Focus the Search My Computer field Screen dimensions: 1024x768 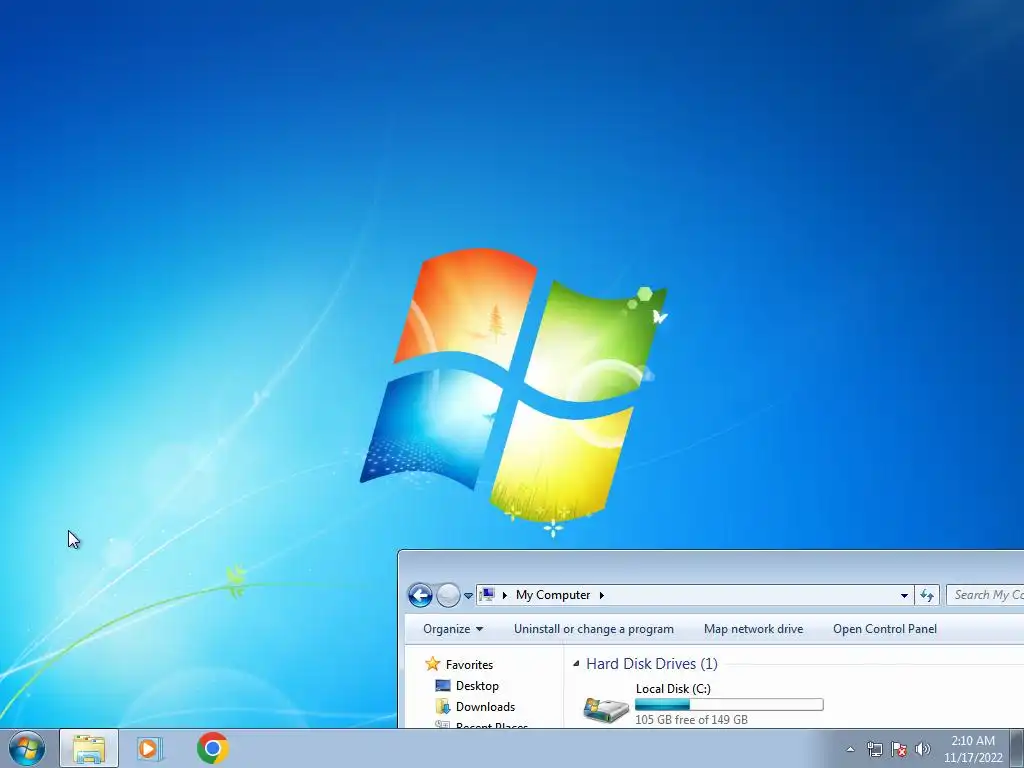point(985,595)
